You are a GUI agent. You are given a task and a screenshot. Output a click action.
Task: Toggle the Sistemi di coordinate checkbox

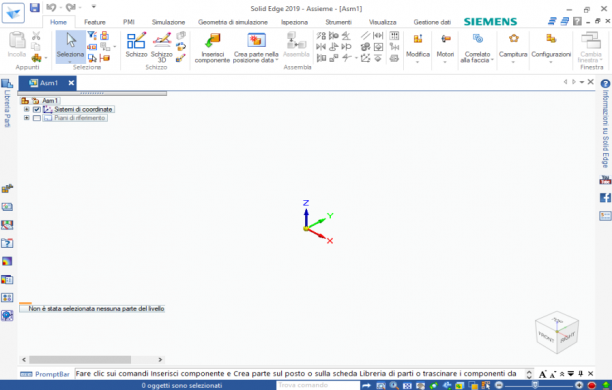(x=37, y=110)
